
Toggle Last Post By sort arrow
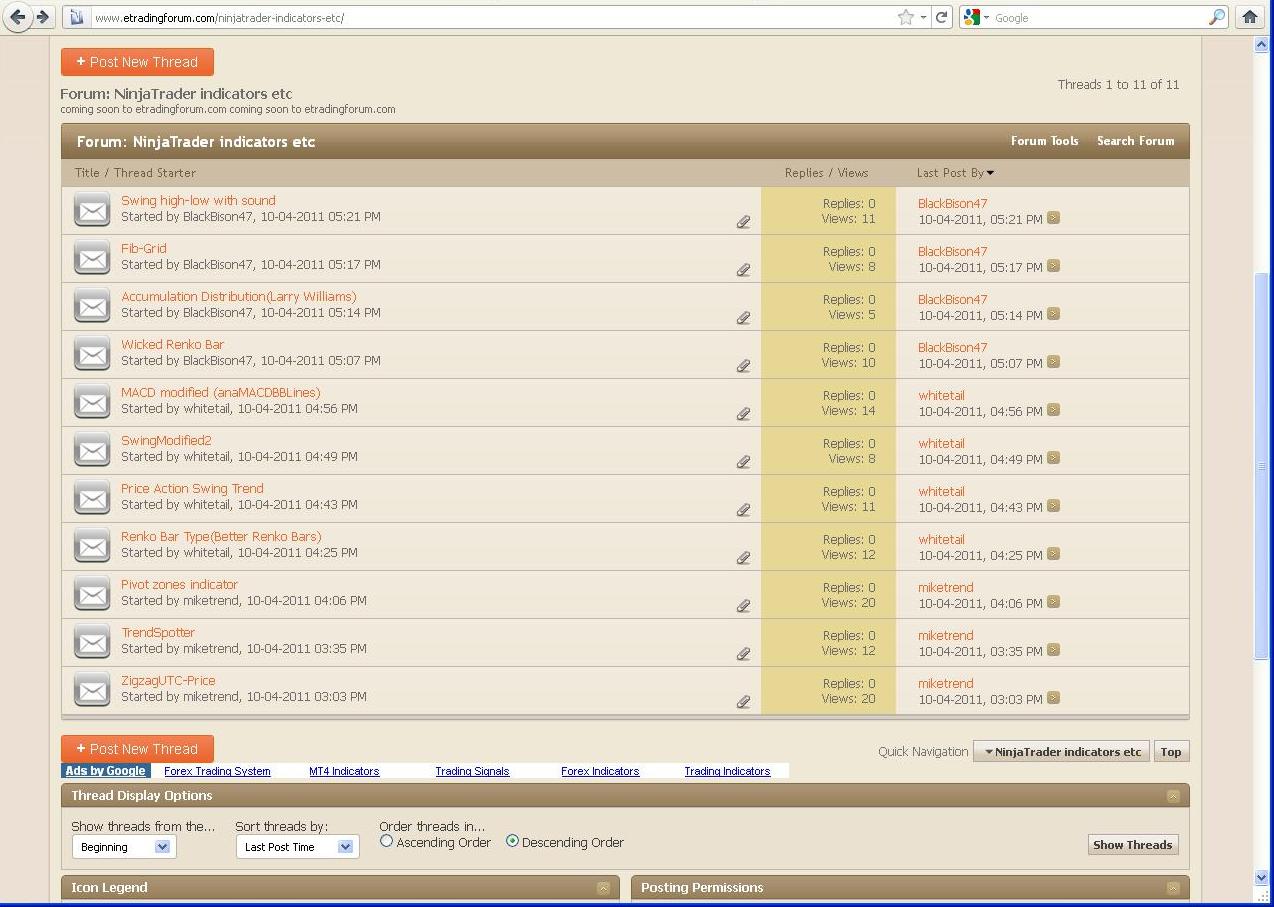coord(990,173)
